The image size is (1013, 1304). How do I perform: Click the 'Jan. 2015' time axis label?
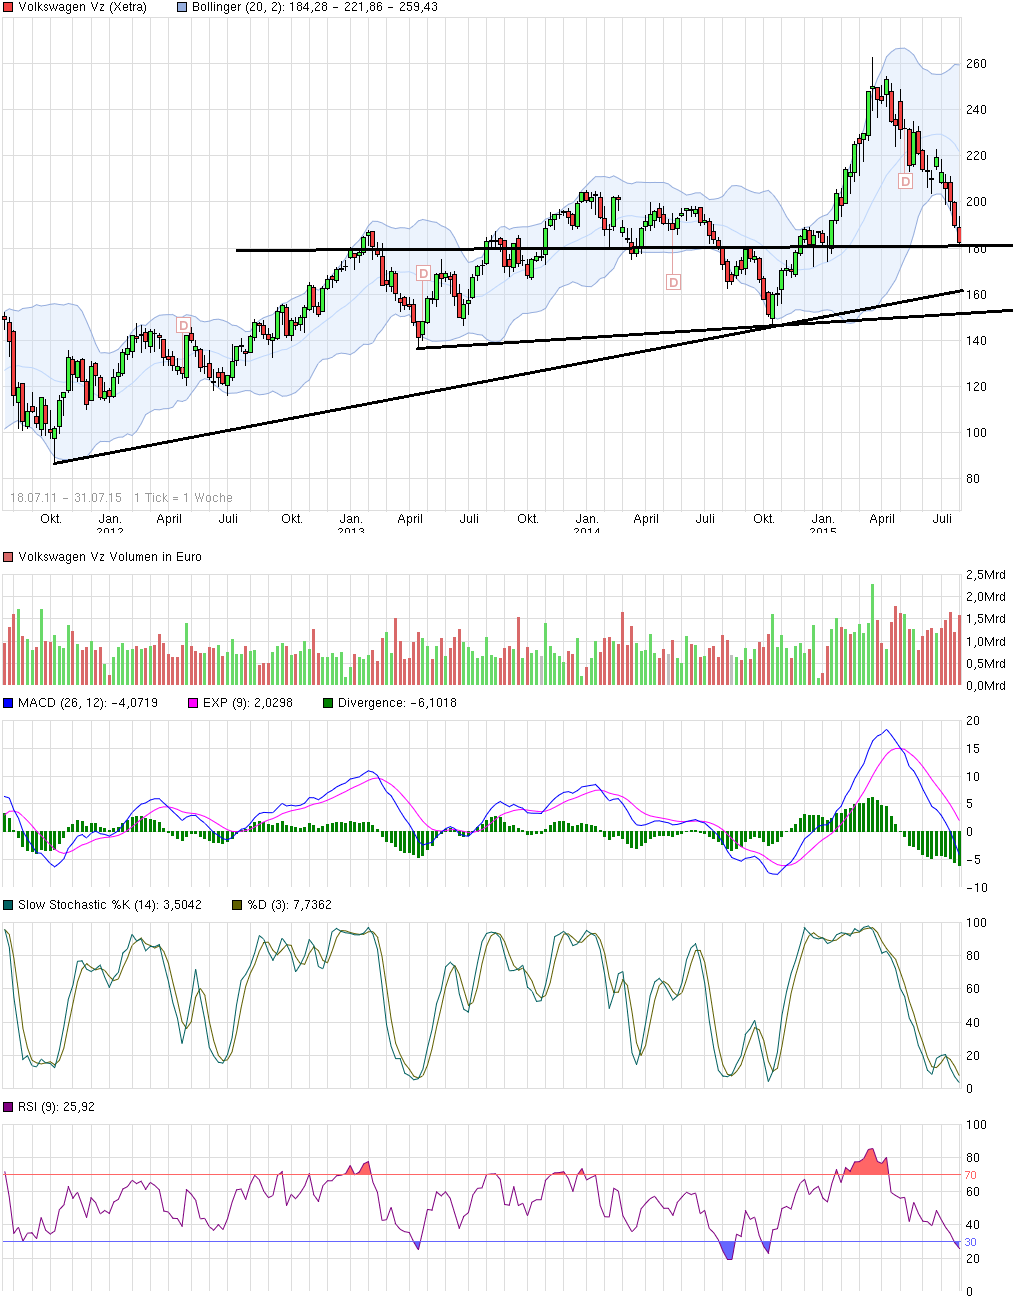tap(823, 524)
